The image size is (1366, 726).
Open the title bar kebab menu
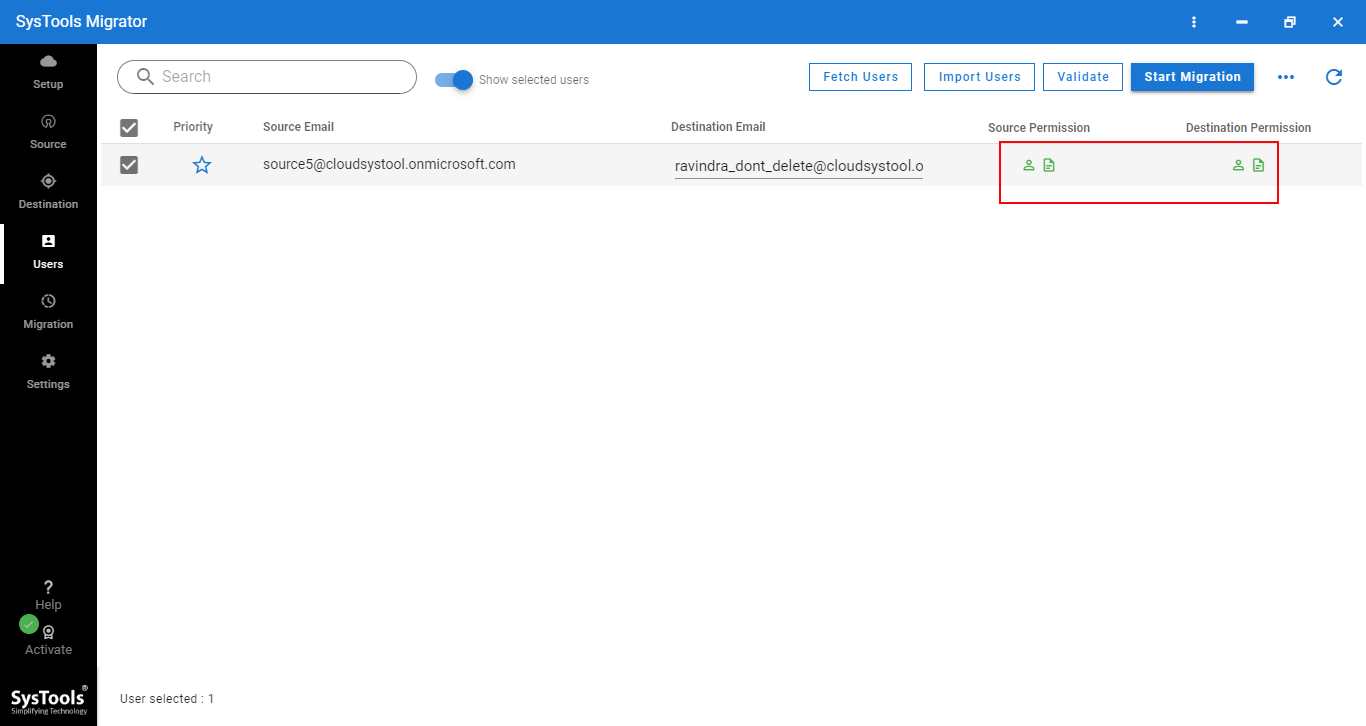coord(1194,22)
